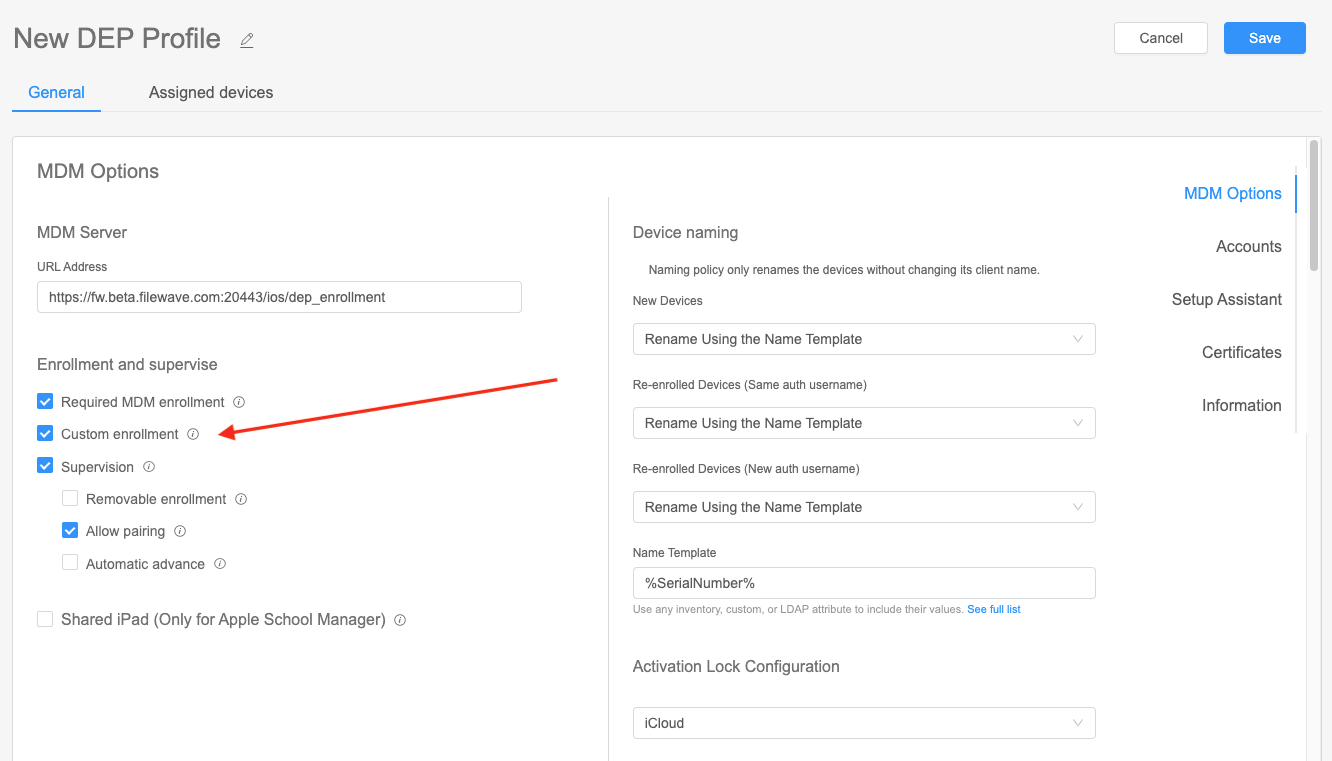Click the New DEP Profile title
Viewport: 1332px width, 761px height.
click(117, 39)
